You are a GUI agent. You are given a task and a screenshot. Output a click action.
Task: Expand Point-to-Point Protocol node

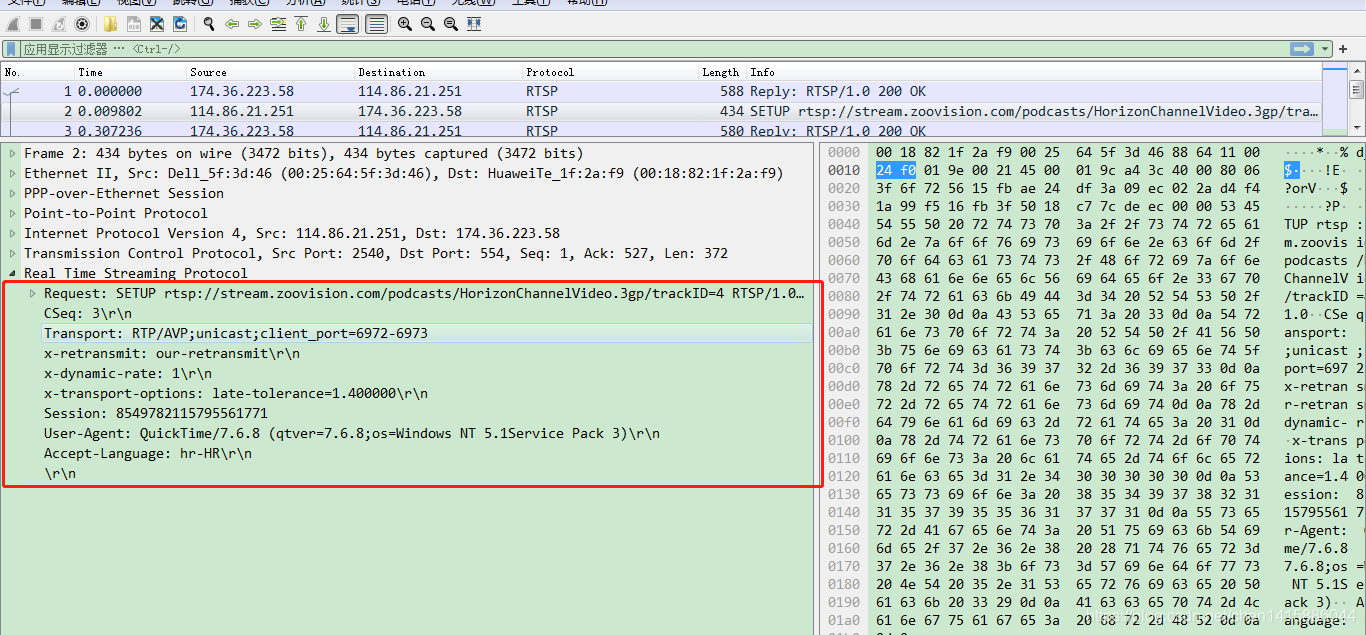12,213
